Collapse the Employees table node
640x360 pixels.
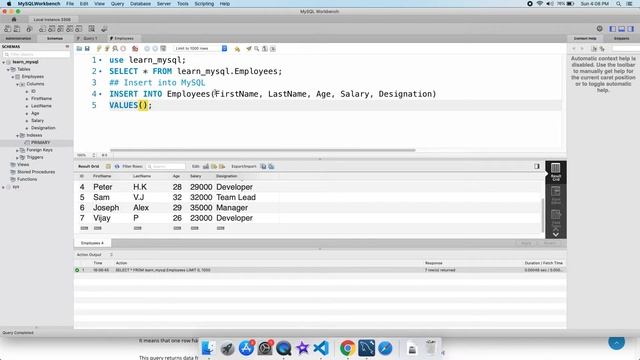[x=13, y=77]
